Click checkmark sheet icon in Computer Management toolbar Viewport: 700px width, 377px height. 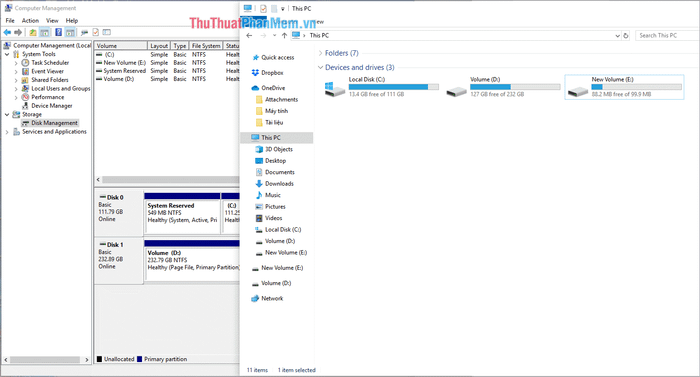96,32
